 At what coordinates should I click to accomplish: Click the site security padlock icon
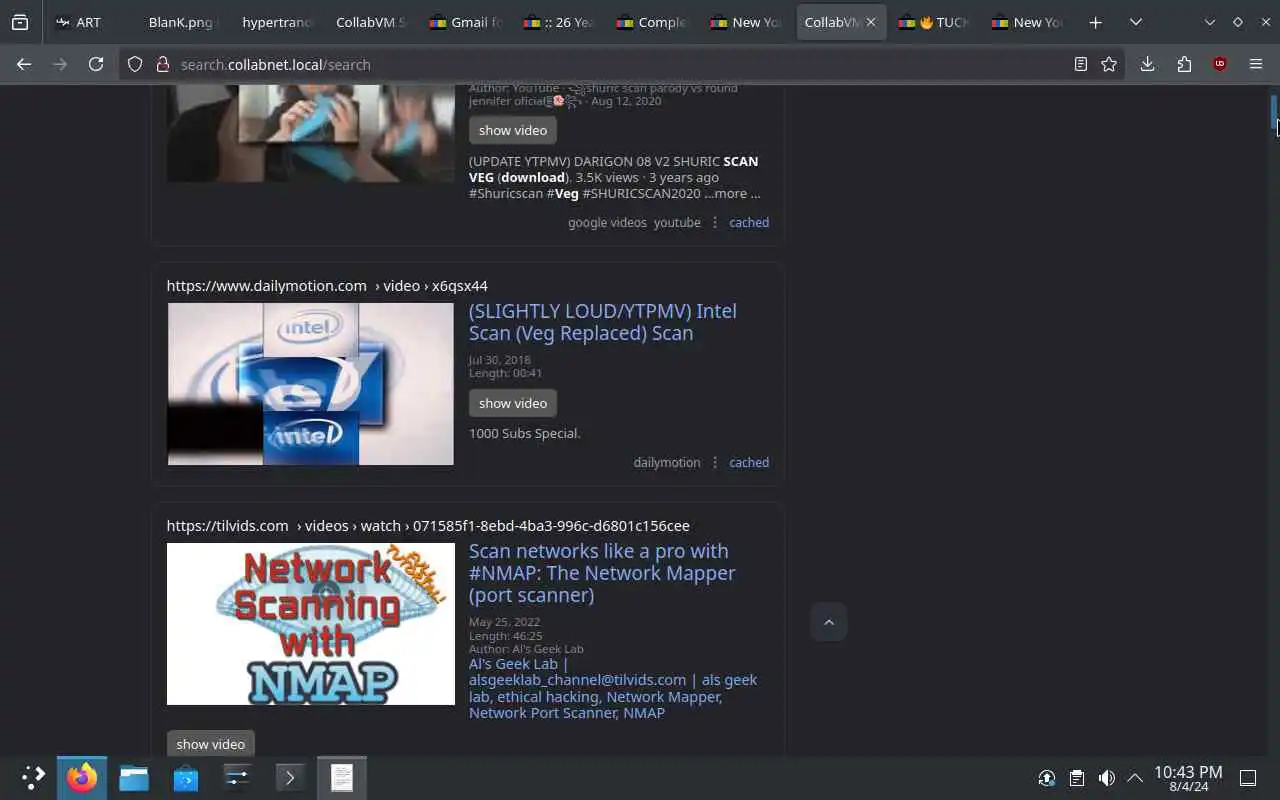[162, 64]
